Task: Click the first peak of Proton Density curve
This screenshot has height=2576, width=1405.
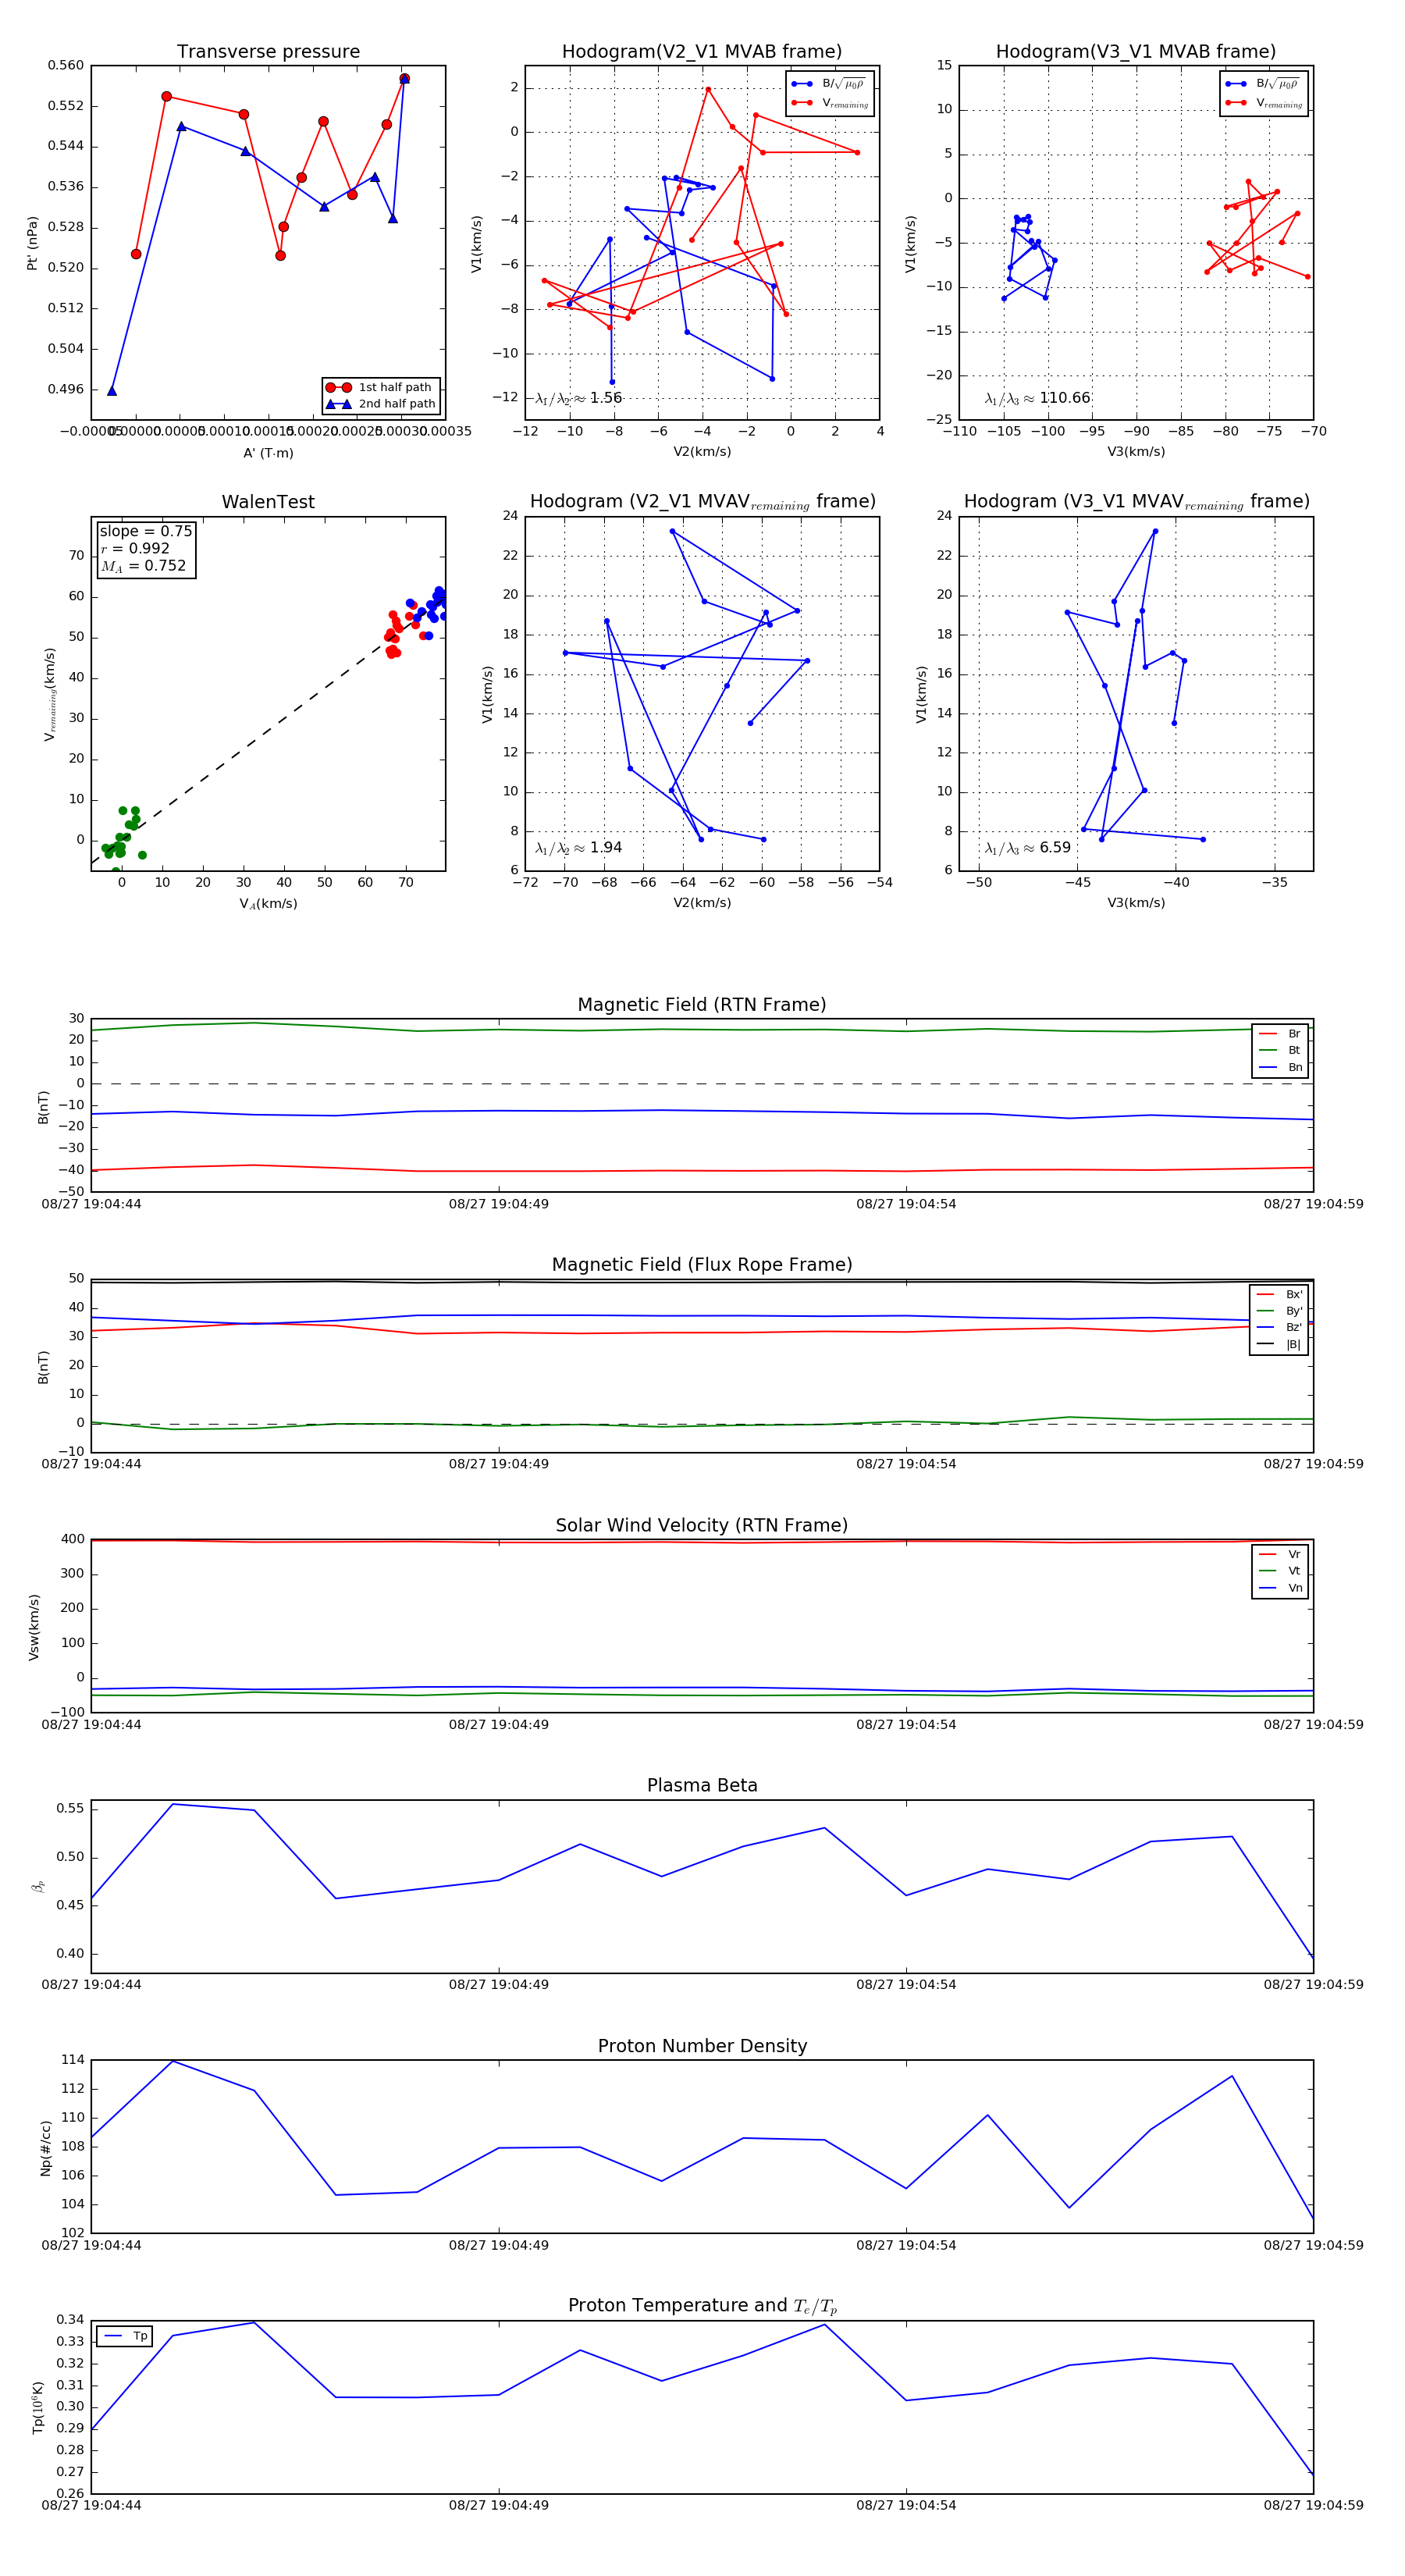Action: pyautogui.click(x=173, y=2061)
